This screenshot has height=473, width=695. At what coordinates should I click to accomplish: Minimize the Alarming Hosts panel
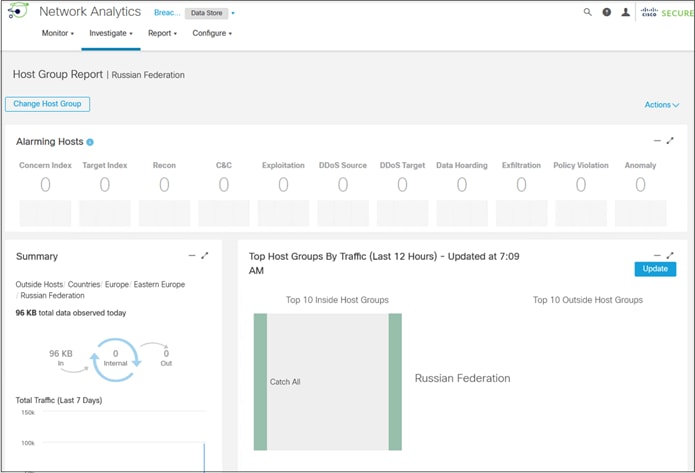pos(657,141)
